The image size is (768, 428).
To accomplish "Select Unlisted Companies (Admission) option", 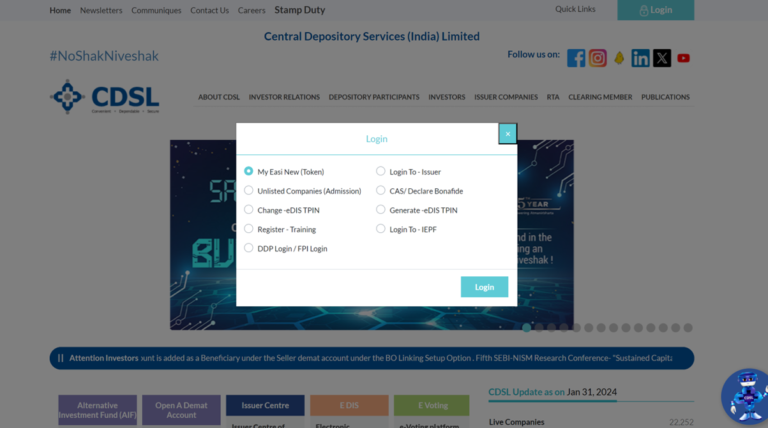I will pos(248,190).
